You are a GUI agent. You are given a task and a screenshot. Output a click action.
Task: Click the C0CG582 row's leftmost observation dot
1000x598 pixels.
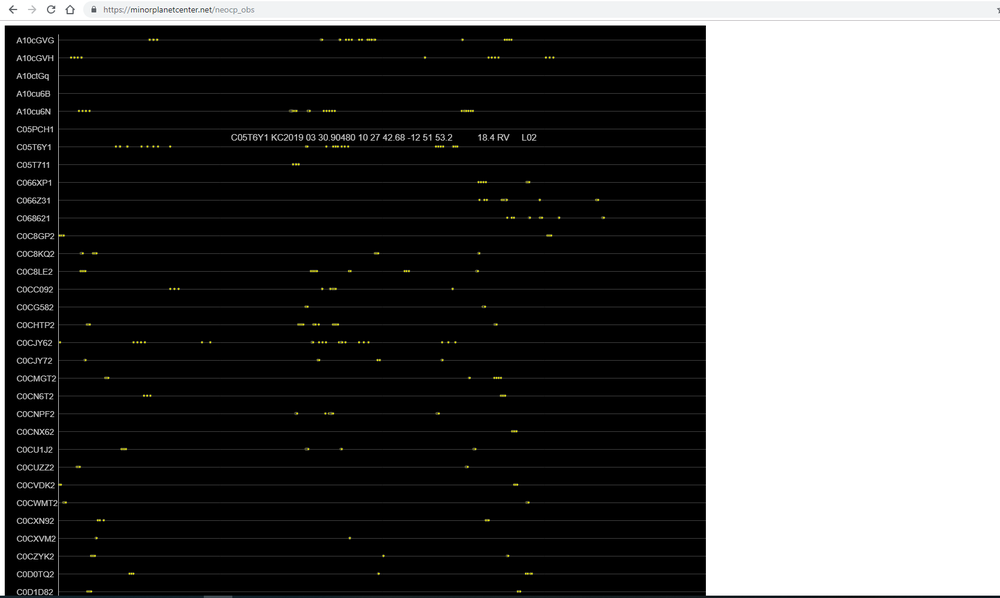tap(306, 307)
